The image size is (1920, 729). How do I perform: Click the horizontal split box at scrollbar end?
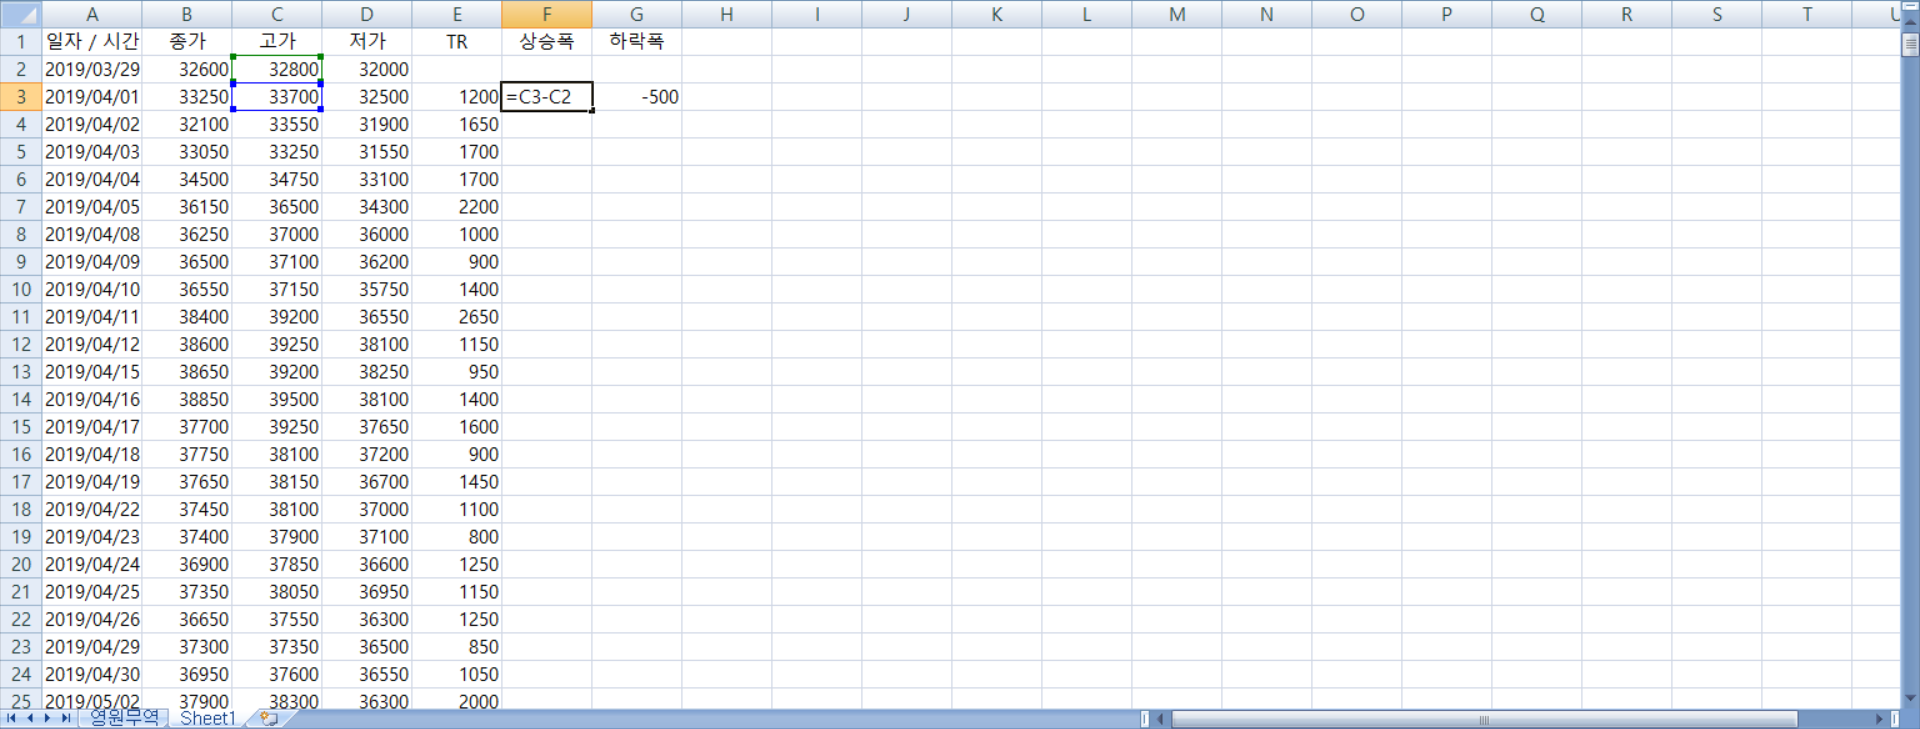1894,719
